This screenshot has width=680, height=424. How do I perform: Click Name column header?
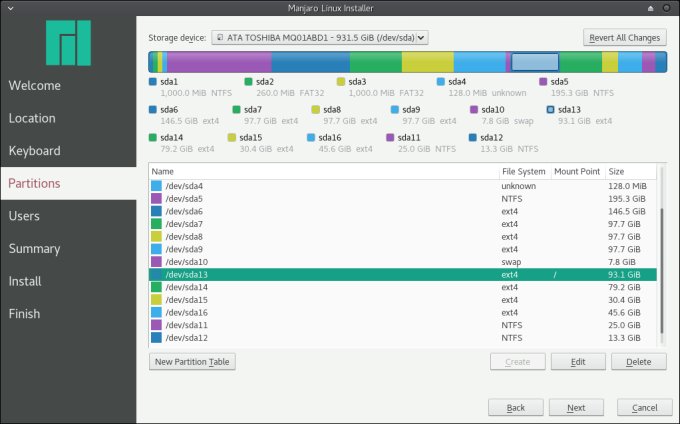click(x=324, y=172)
